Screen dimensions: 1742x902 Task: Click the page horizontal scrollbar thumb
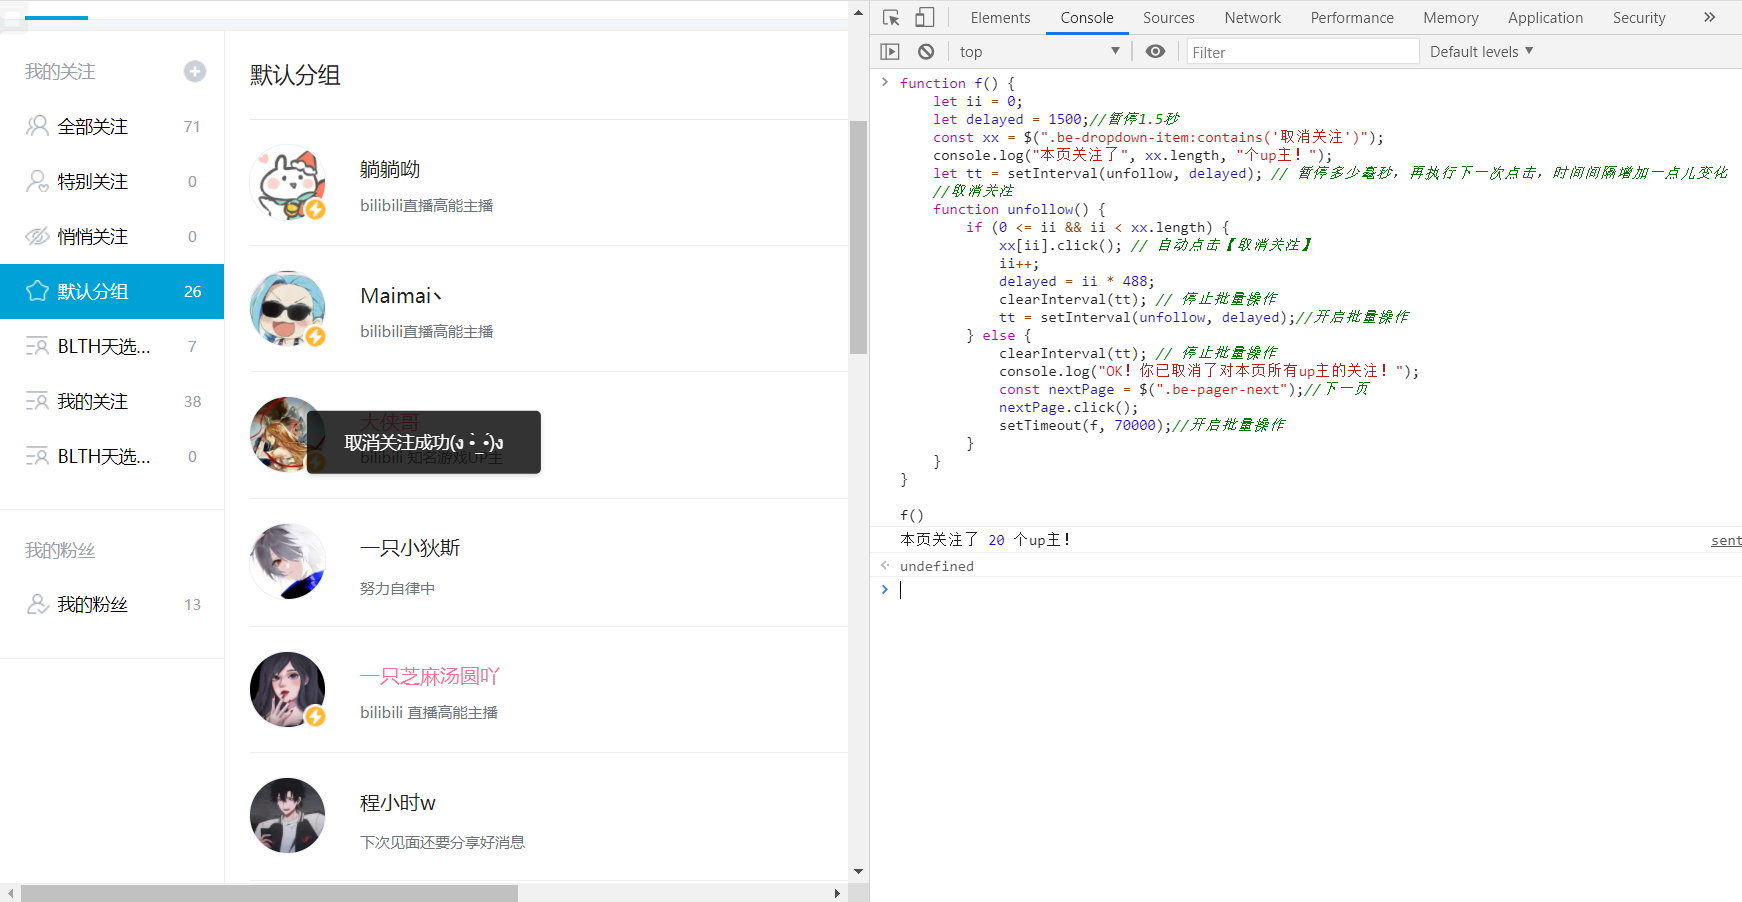click(x=269, y=893)
